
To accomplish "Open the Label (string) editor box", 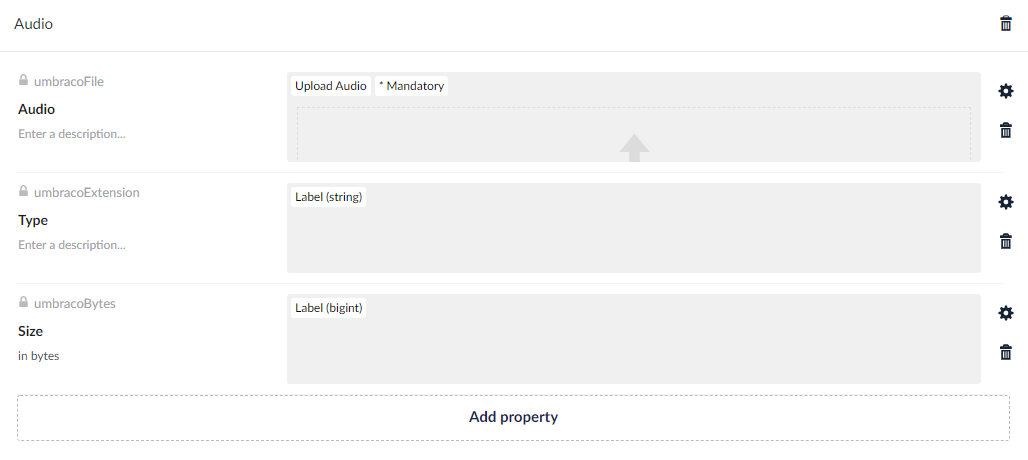I will click(x=634, y=228).
